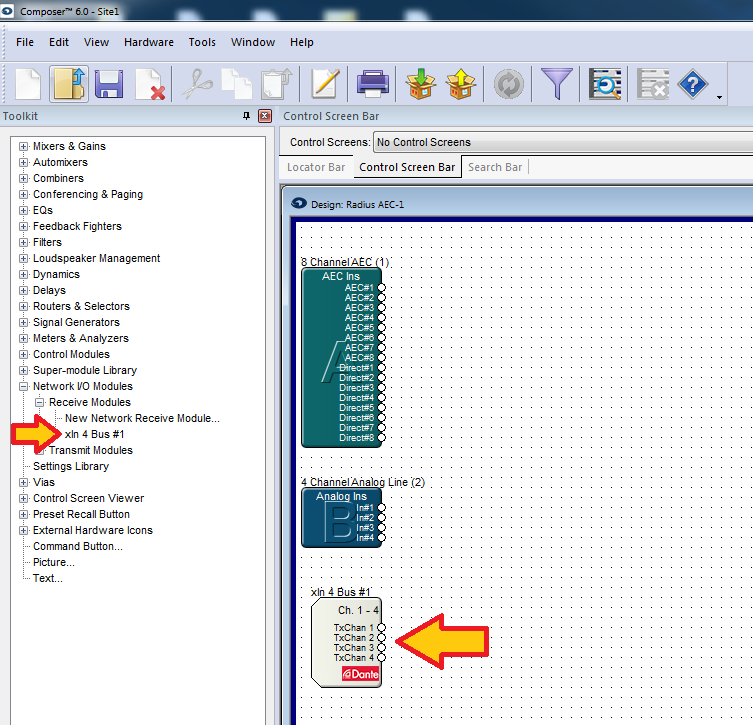The image size is (753, 725).
Task: Expand the Automixers node
Action: tap(23, 162)
